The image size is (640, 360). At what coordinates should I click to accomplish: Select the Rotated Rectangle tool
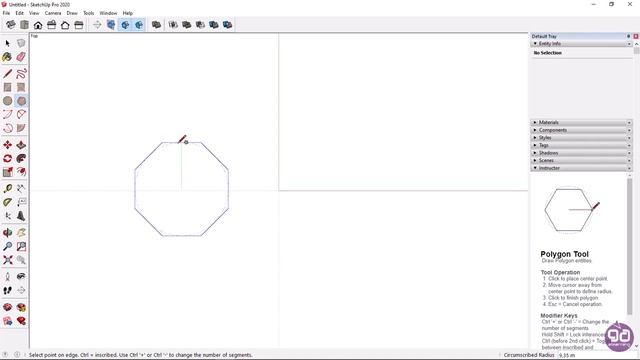coord(21,87)
